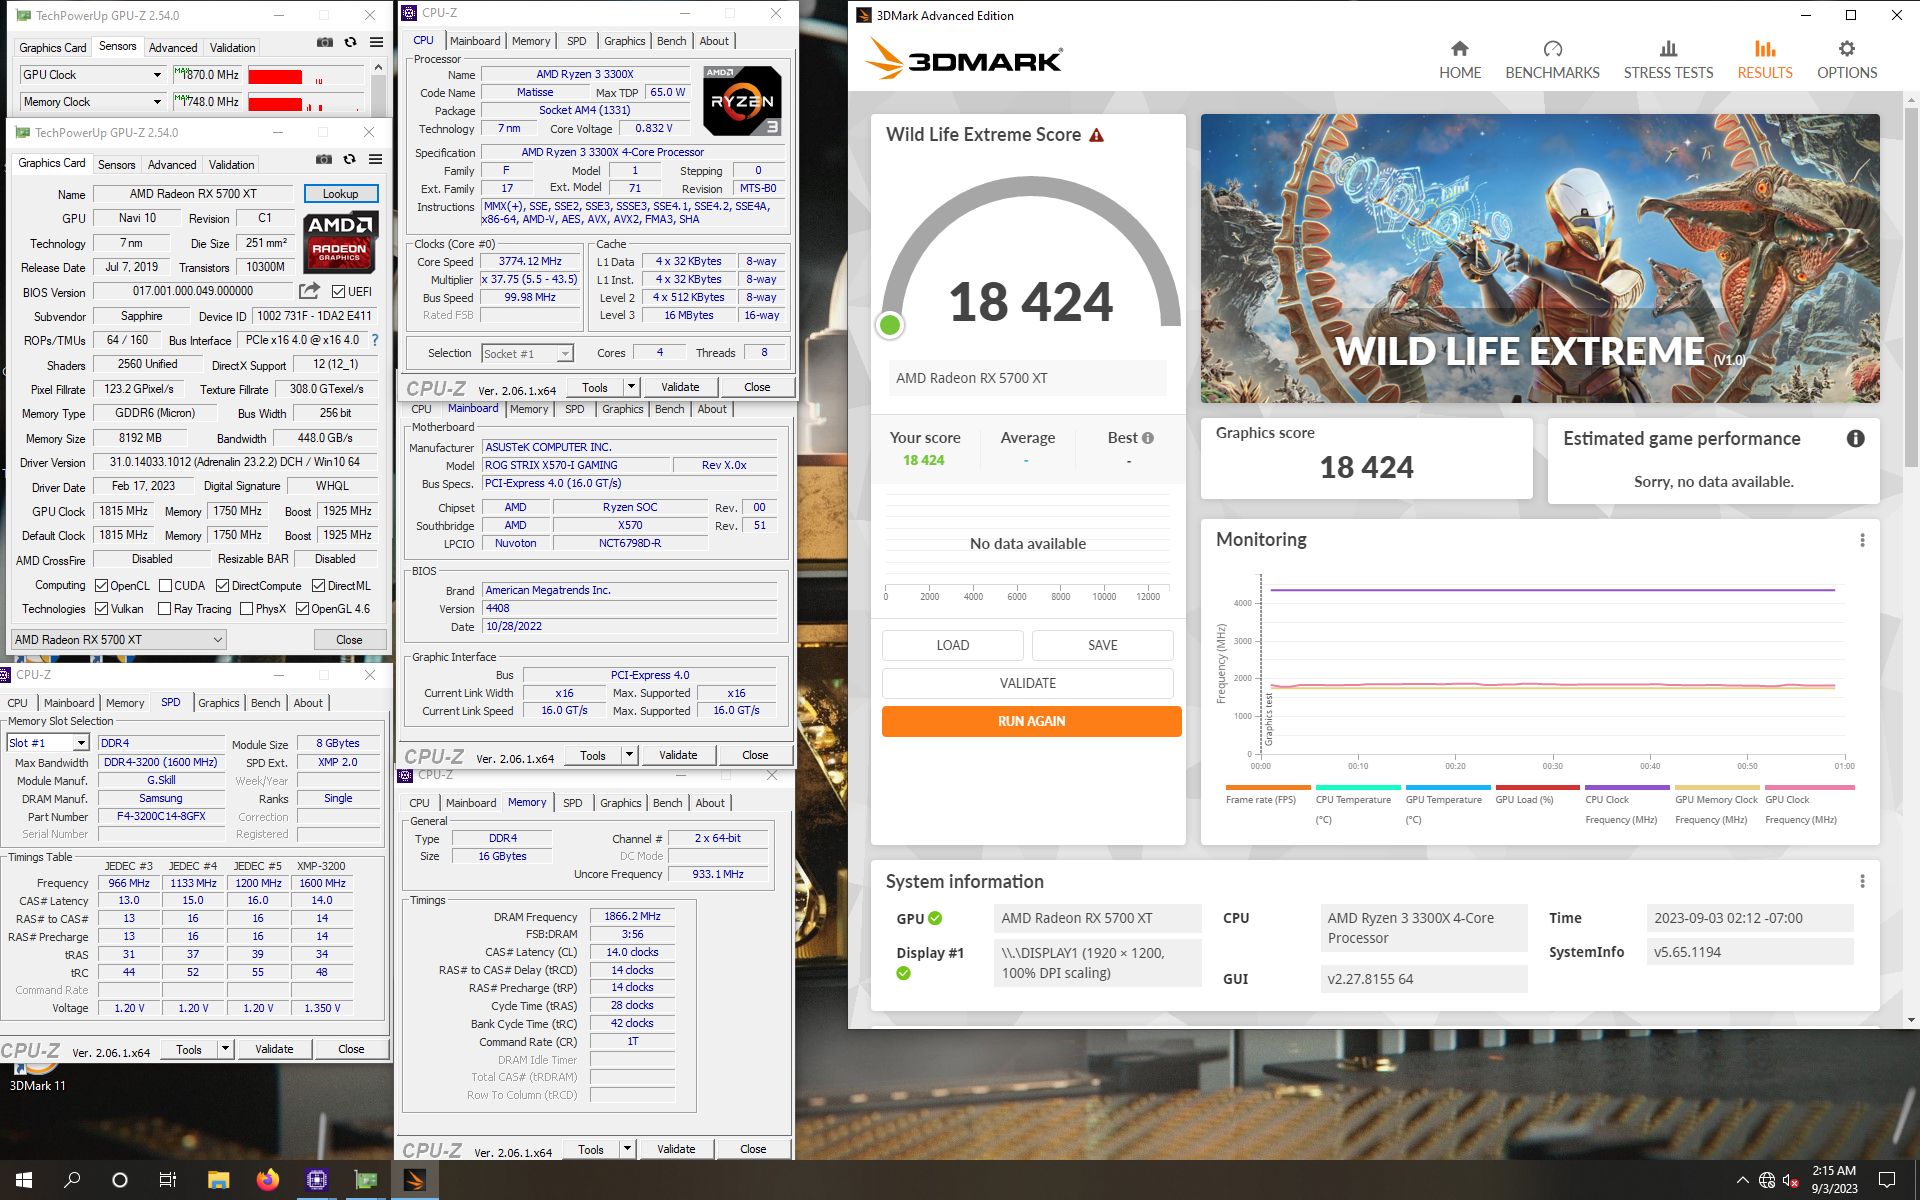The height and width of the screenshot is (1200, 1920).
Task: Click GPU-Z refresh icon in front window
Action: 349,159
